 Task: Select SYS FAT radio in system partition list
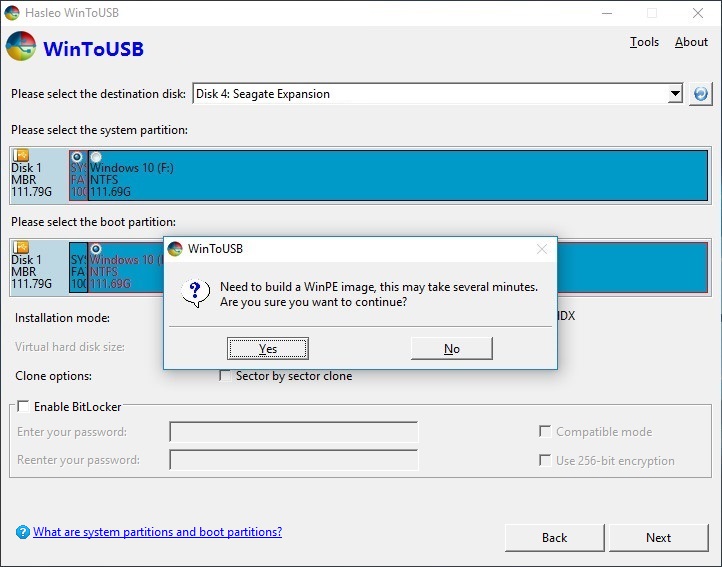pos(77,157)
